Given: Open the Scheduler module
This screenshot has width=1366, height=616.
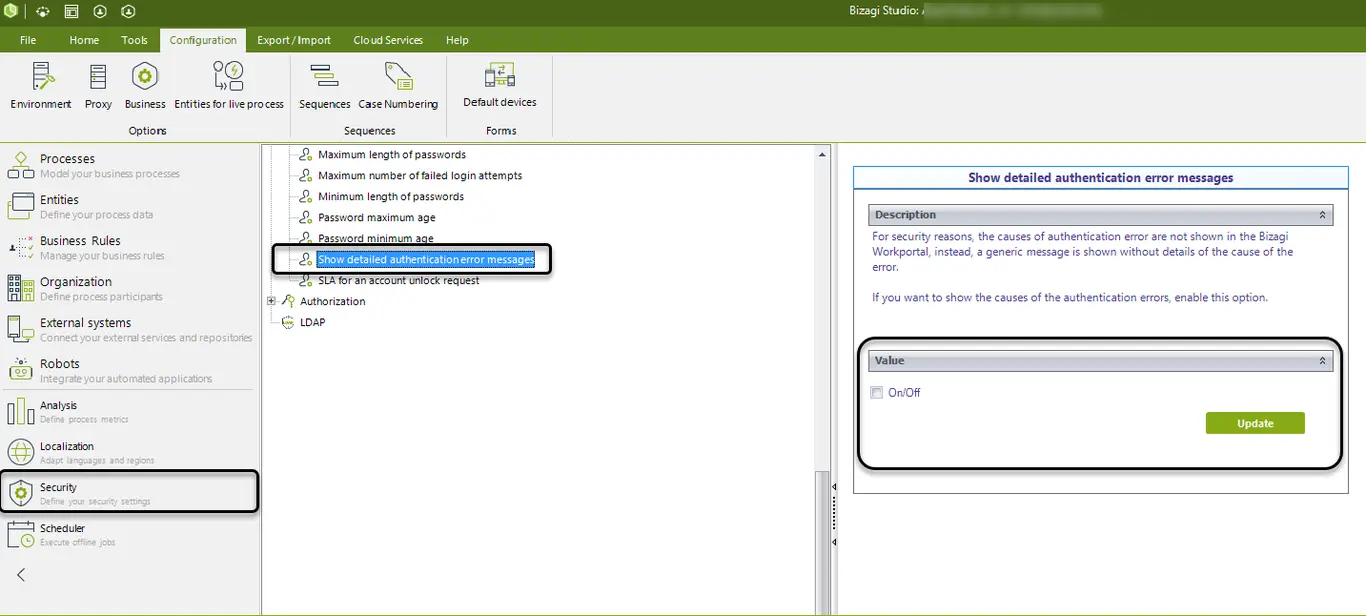Looking at the screenshot, I should click(130, 534).
